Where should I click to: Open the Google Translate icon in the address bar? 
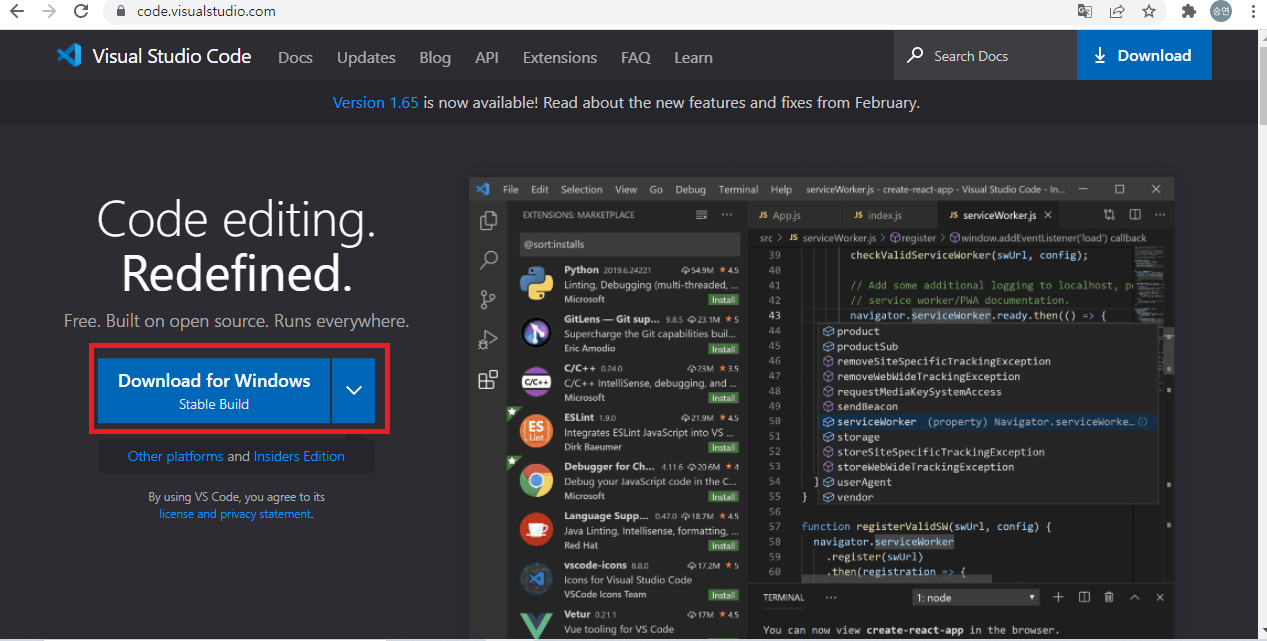point(1085,12)
